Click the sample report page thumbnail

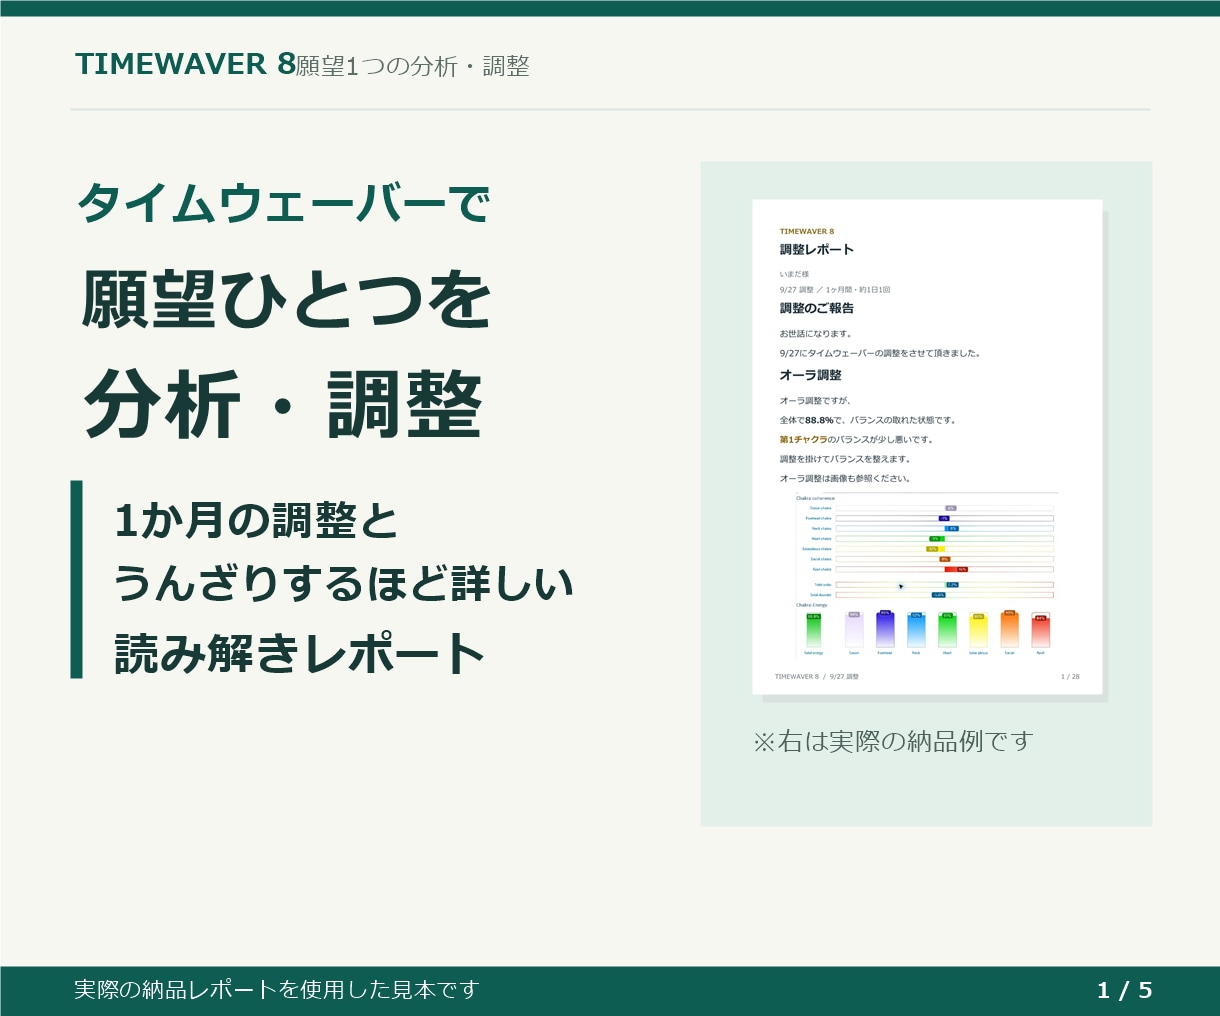click(927, 446)
